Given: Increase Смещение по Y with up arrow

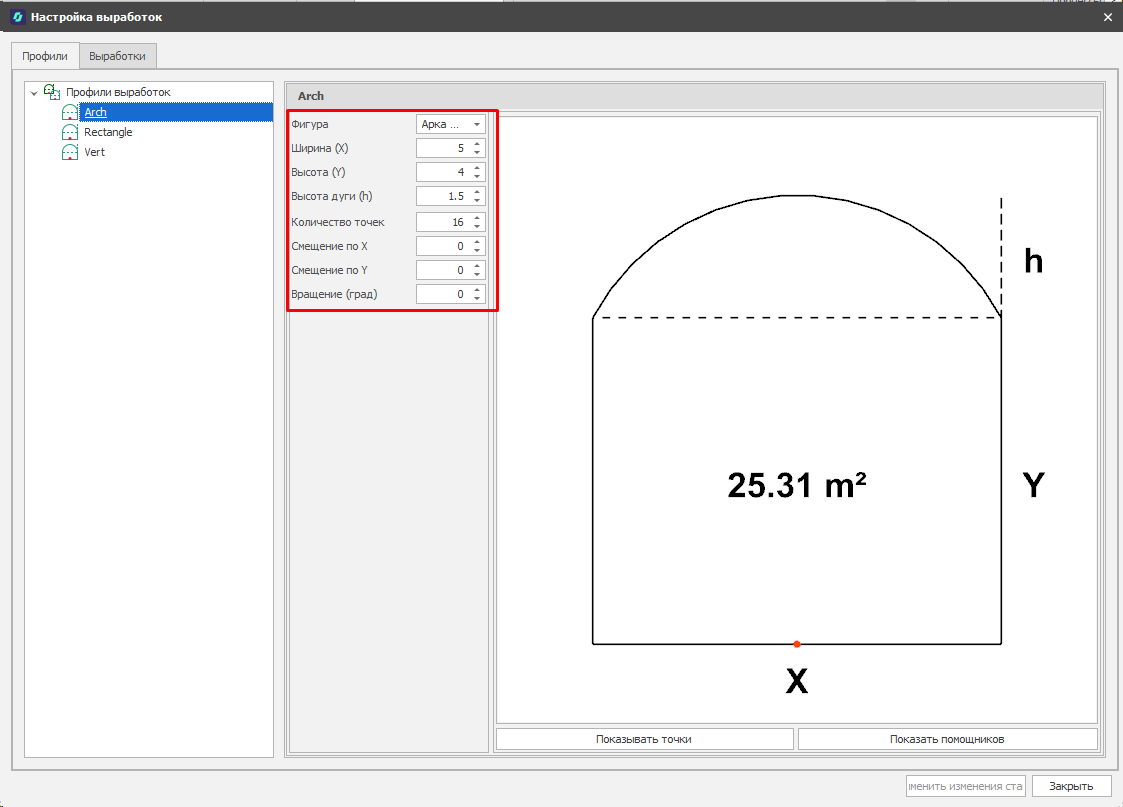Looking at the screenshot, I should (x=477, y=265).
